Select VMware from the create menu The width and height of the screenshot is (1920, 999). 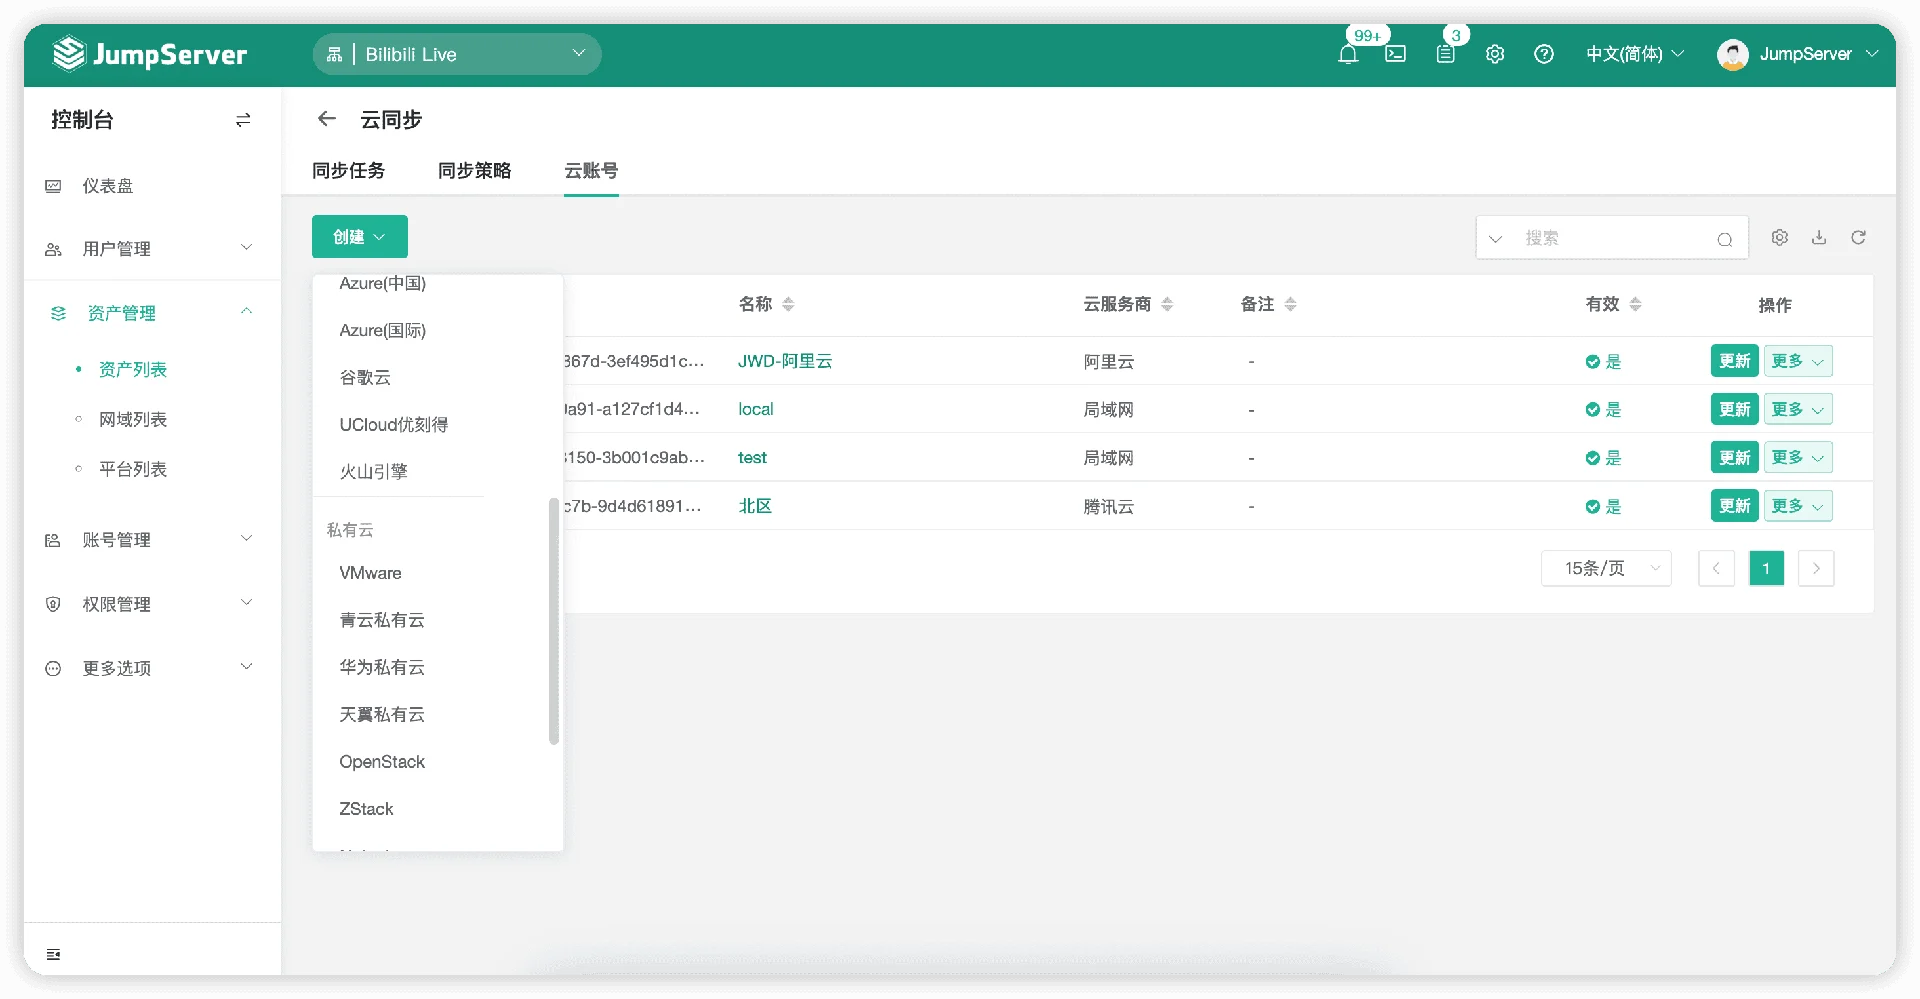tap(370, 573)
